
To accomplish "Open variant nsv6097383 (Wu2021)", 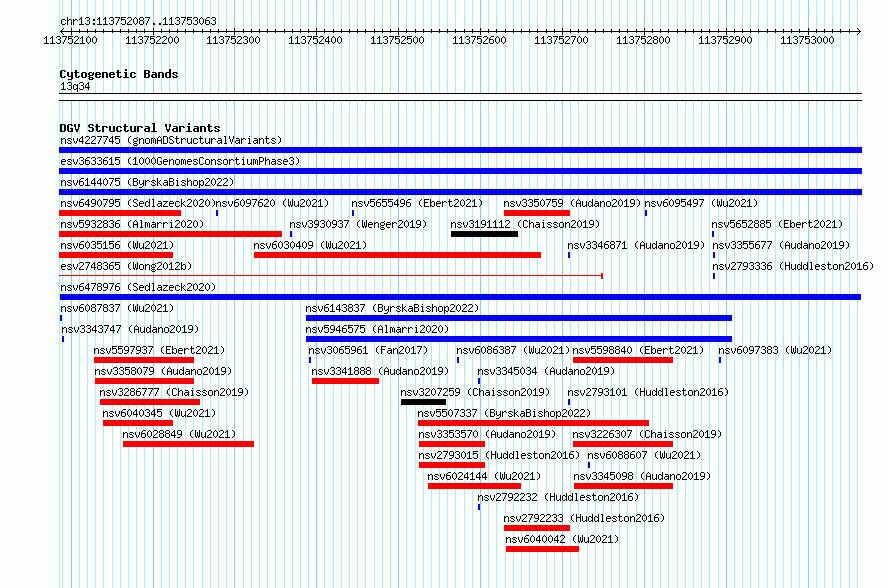I will pyautogui.click(x=775, y=350).
